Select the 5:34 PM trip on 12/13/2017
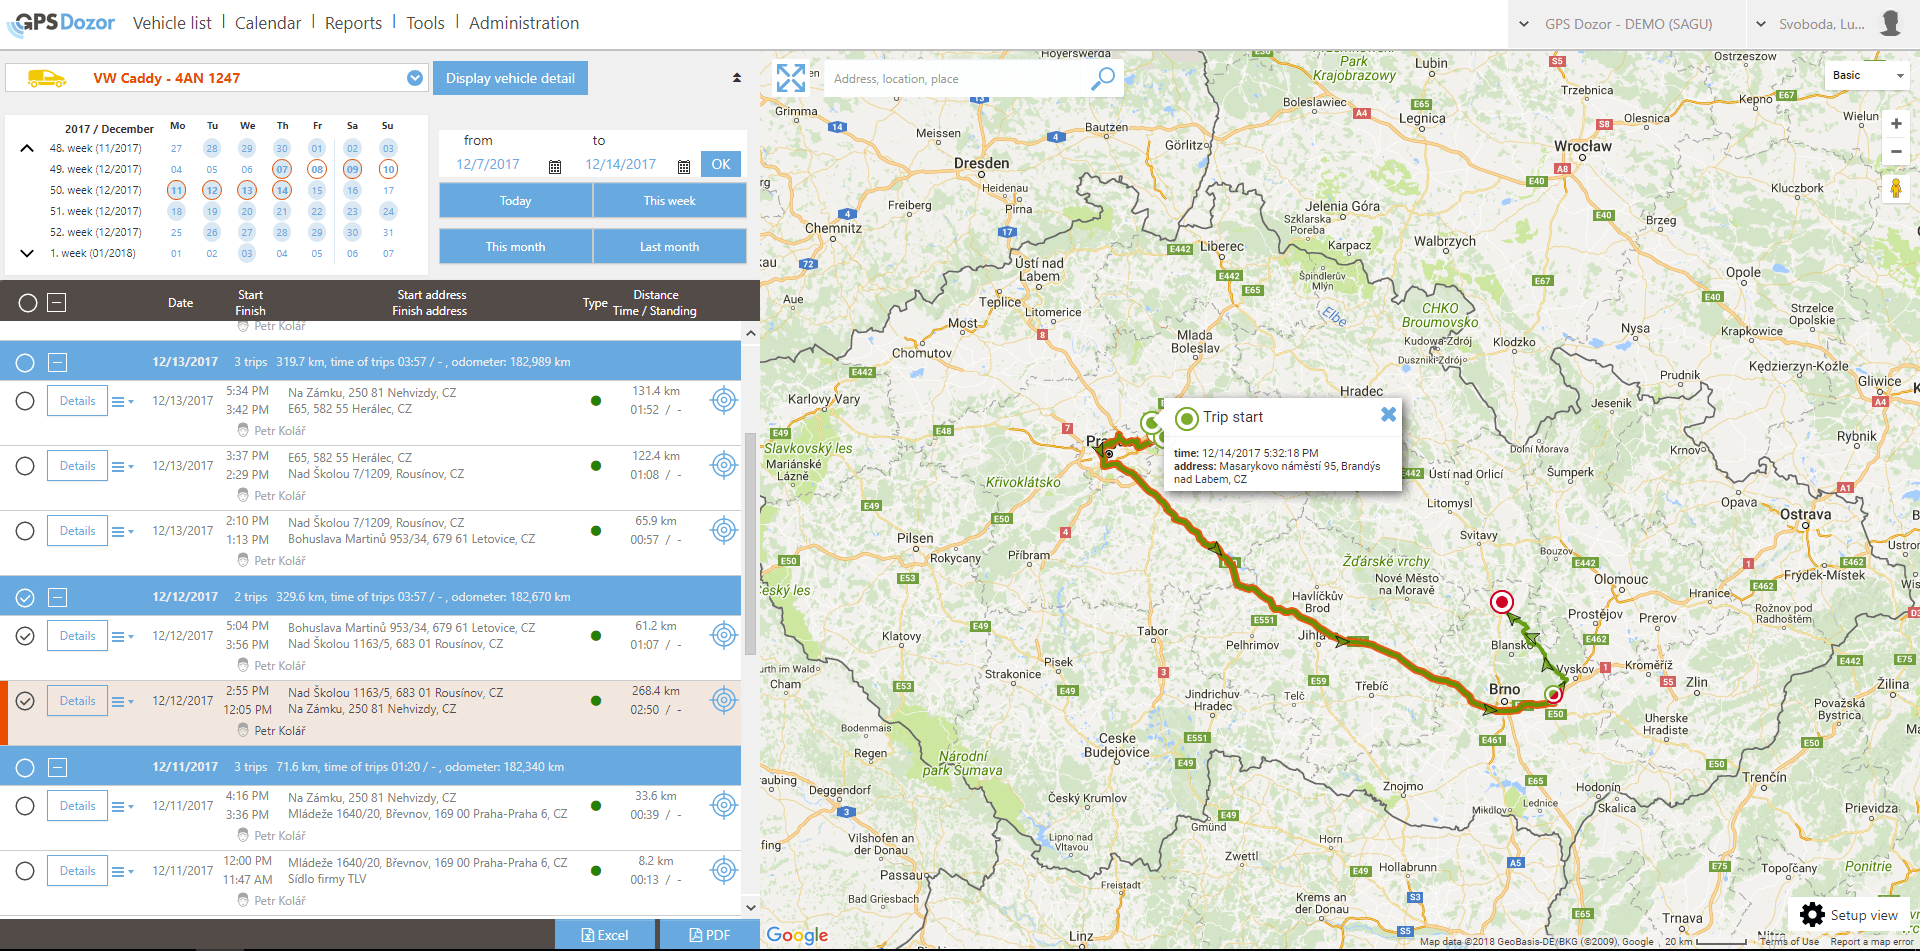Viewport: 1920px width, 951px height. [x=25, y=401]
